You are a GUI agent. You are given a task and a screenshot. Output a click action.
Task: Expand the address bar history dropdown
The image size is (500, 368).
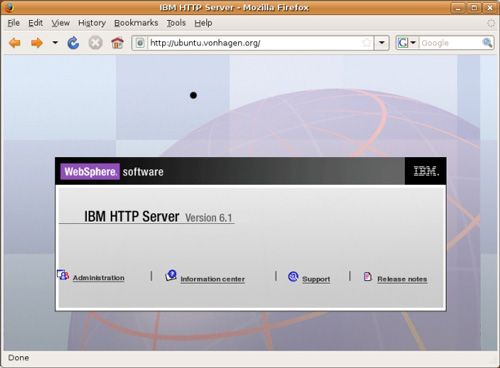pyautogui.click(x=382, y=43)
